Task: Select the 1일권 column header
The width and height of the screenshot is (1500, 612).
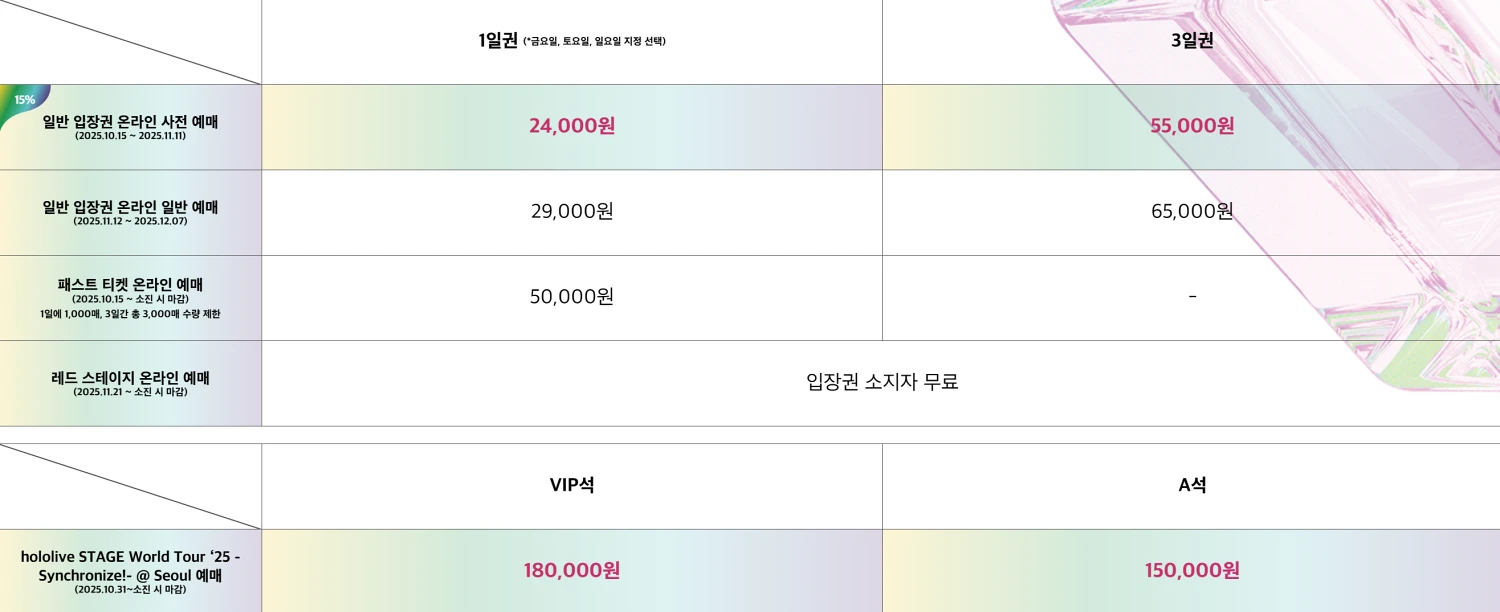Action: [498, 41]
